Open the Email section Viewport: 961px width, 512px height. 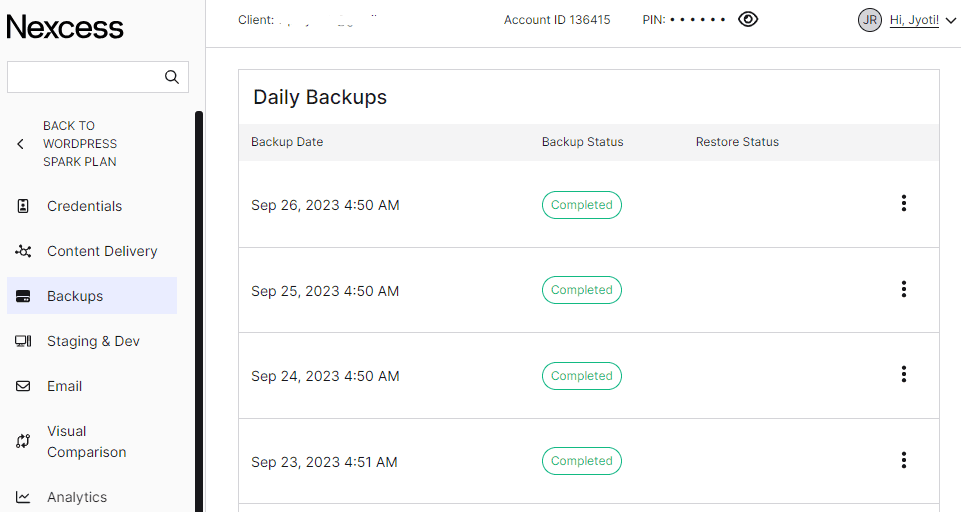[64, 386]
